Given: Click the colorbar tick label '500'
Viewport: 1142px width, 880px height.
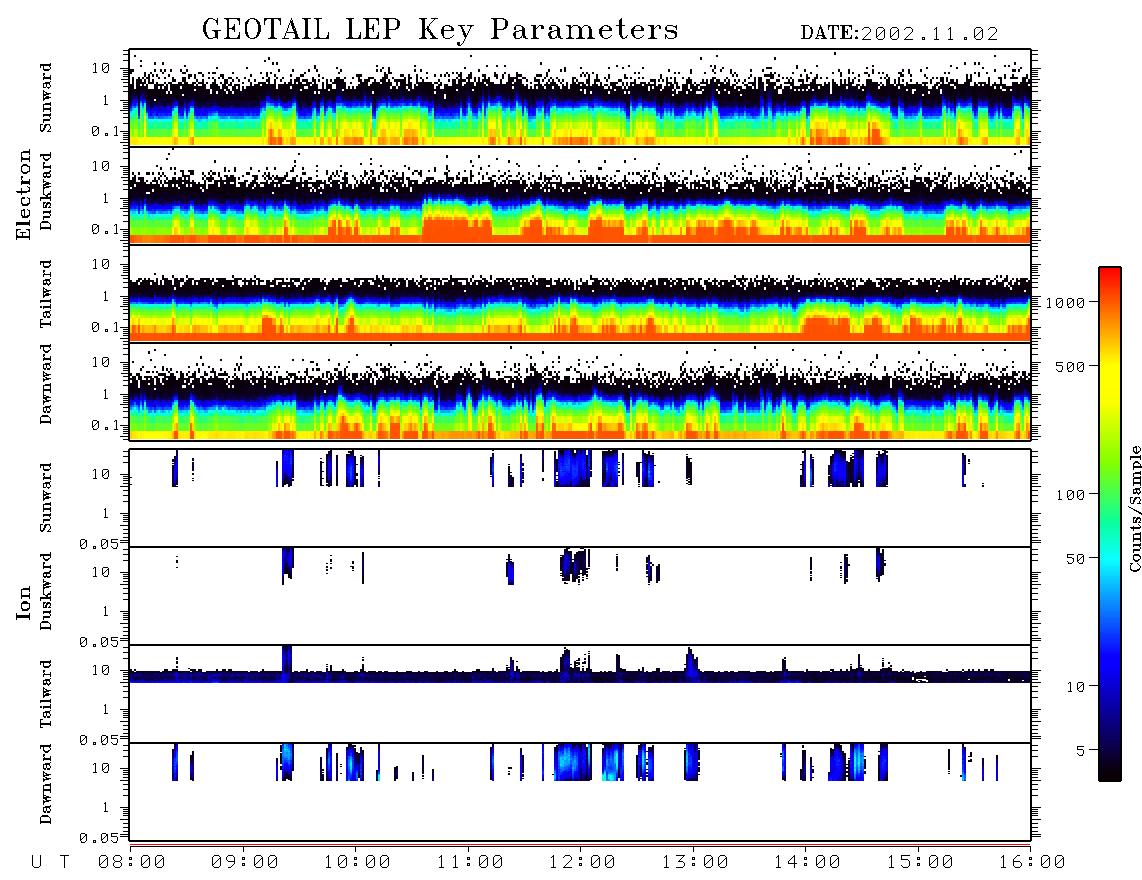Looking at the screenshot, I should tap(1070, 366).
